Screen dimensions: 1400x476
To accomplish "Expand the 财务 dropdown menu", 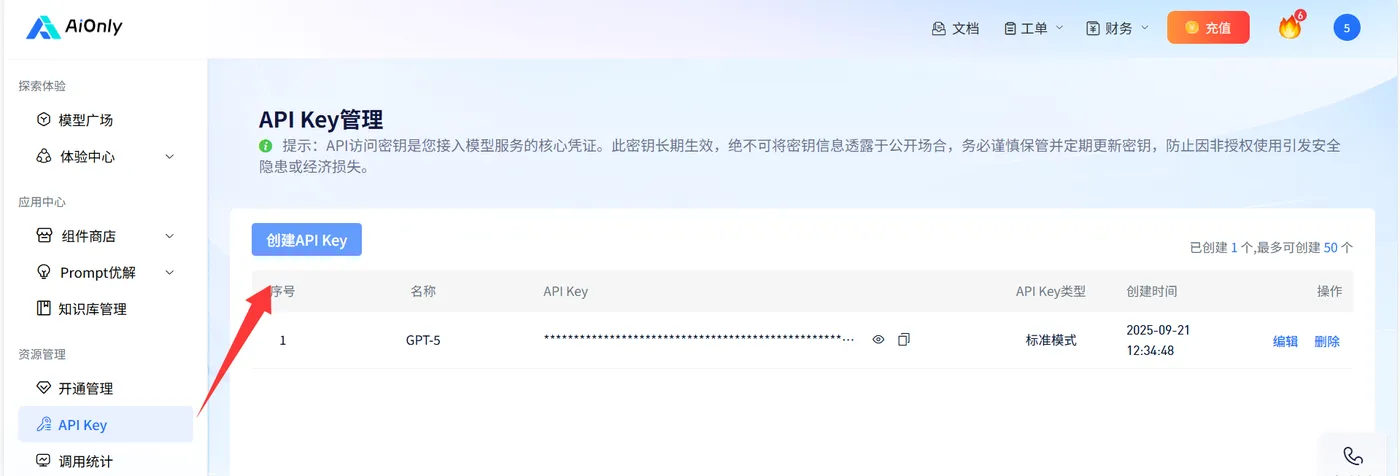I will (x=1118, y=28).
